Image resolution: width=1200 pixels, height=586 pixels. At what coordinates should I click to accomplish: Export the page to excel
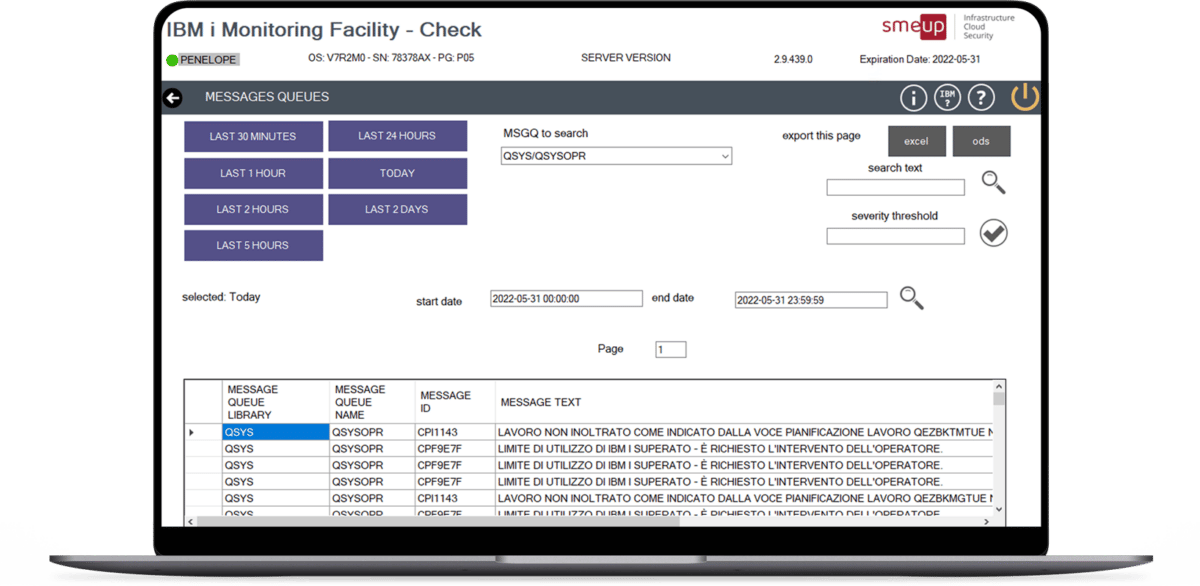click(916, 140)
